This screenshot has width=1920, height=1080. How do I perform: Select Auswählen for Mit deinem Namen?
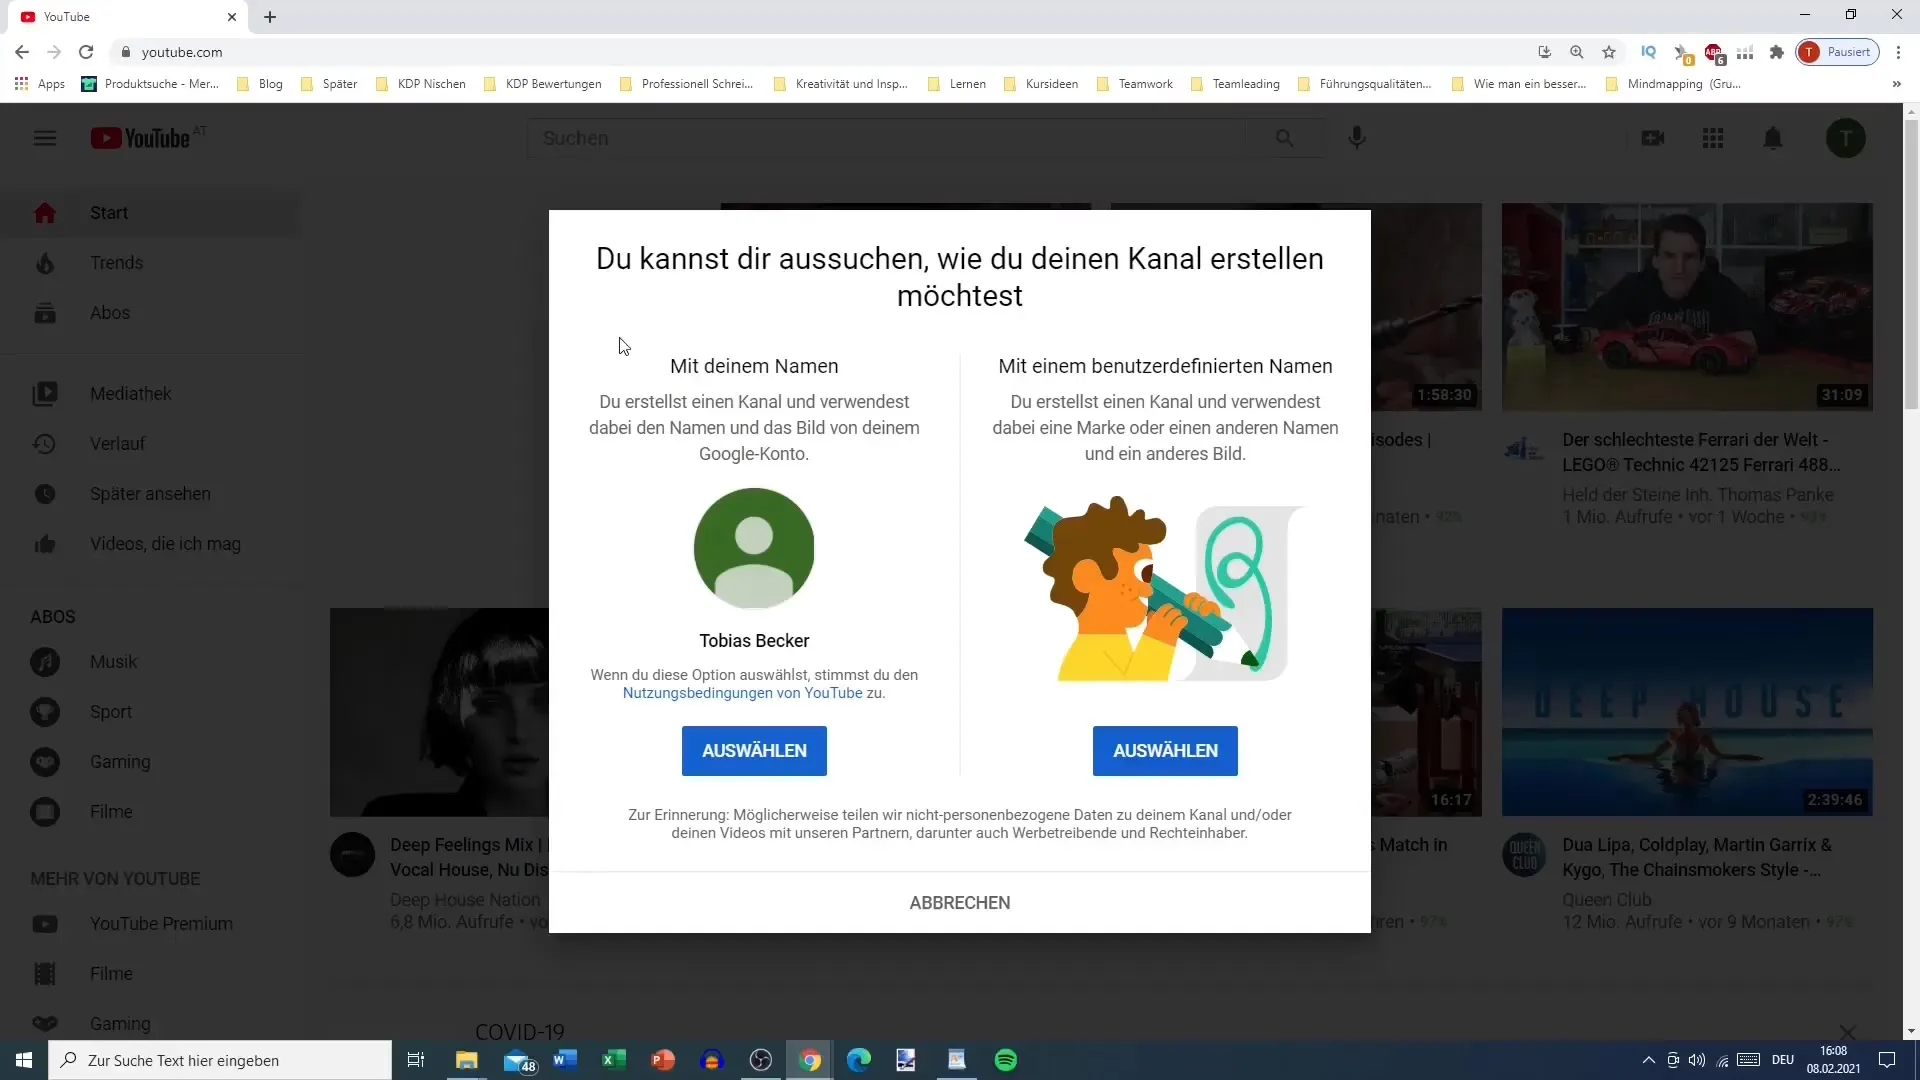point(754,750)
